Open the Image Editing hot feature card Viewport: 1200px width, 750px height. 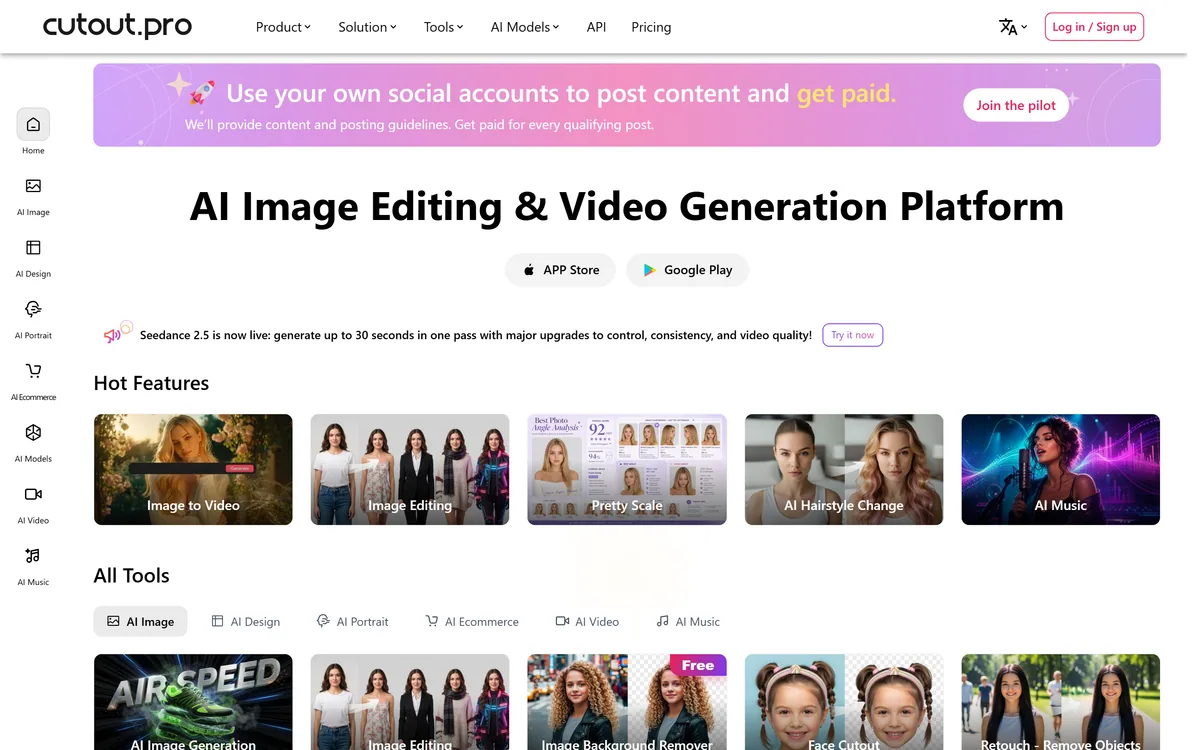410,469
